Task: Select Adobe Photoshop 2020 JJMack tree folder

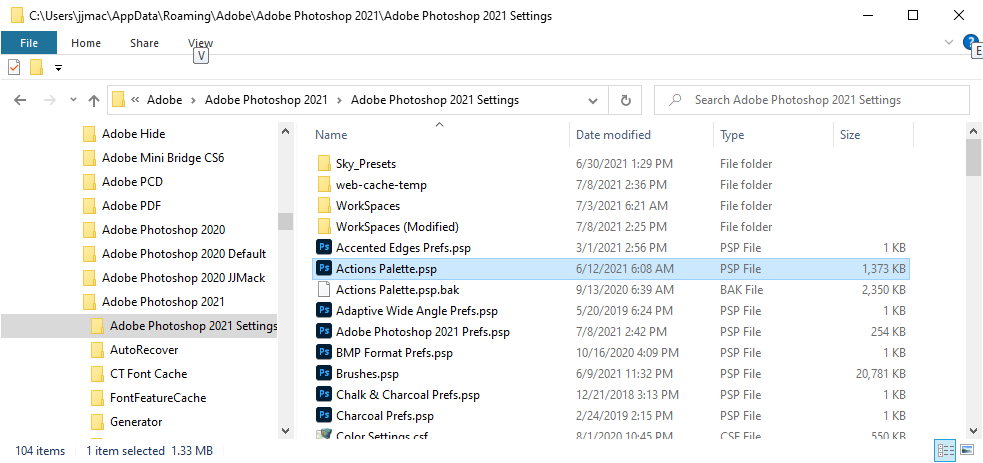Action: pos(174,278)
